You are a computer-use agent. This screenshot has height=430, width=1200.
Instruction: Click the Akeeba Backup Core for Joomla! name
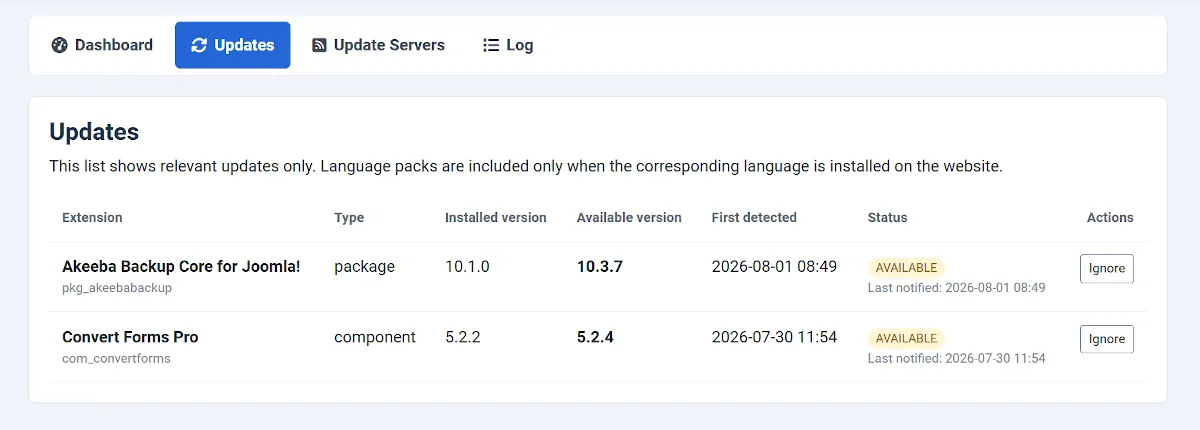pos(181,266)
